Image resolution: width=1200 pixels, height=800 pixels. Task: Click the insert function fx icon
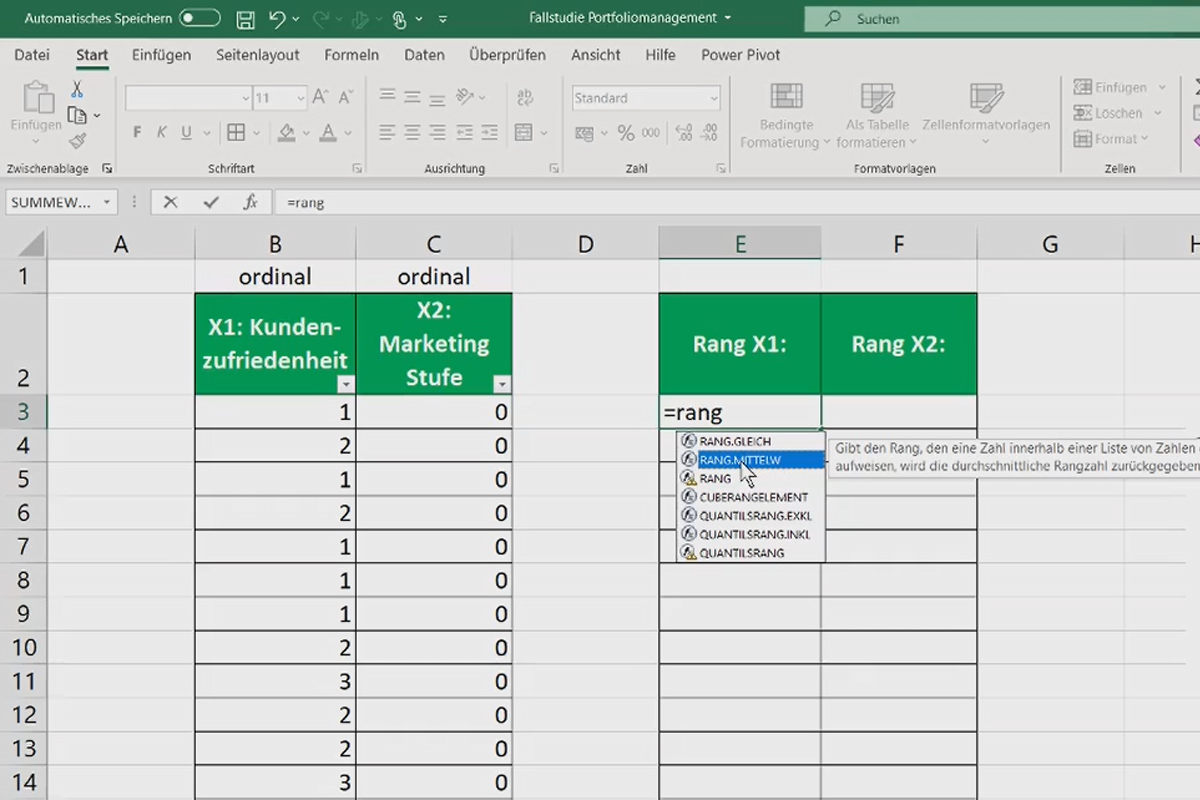[251, 202]
